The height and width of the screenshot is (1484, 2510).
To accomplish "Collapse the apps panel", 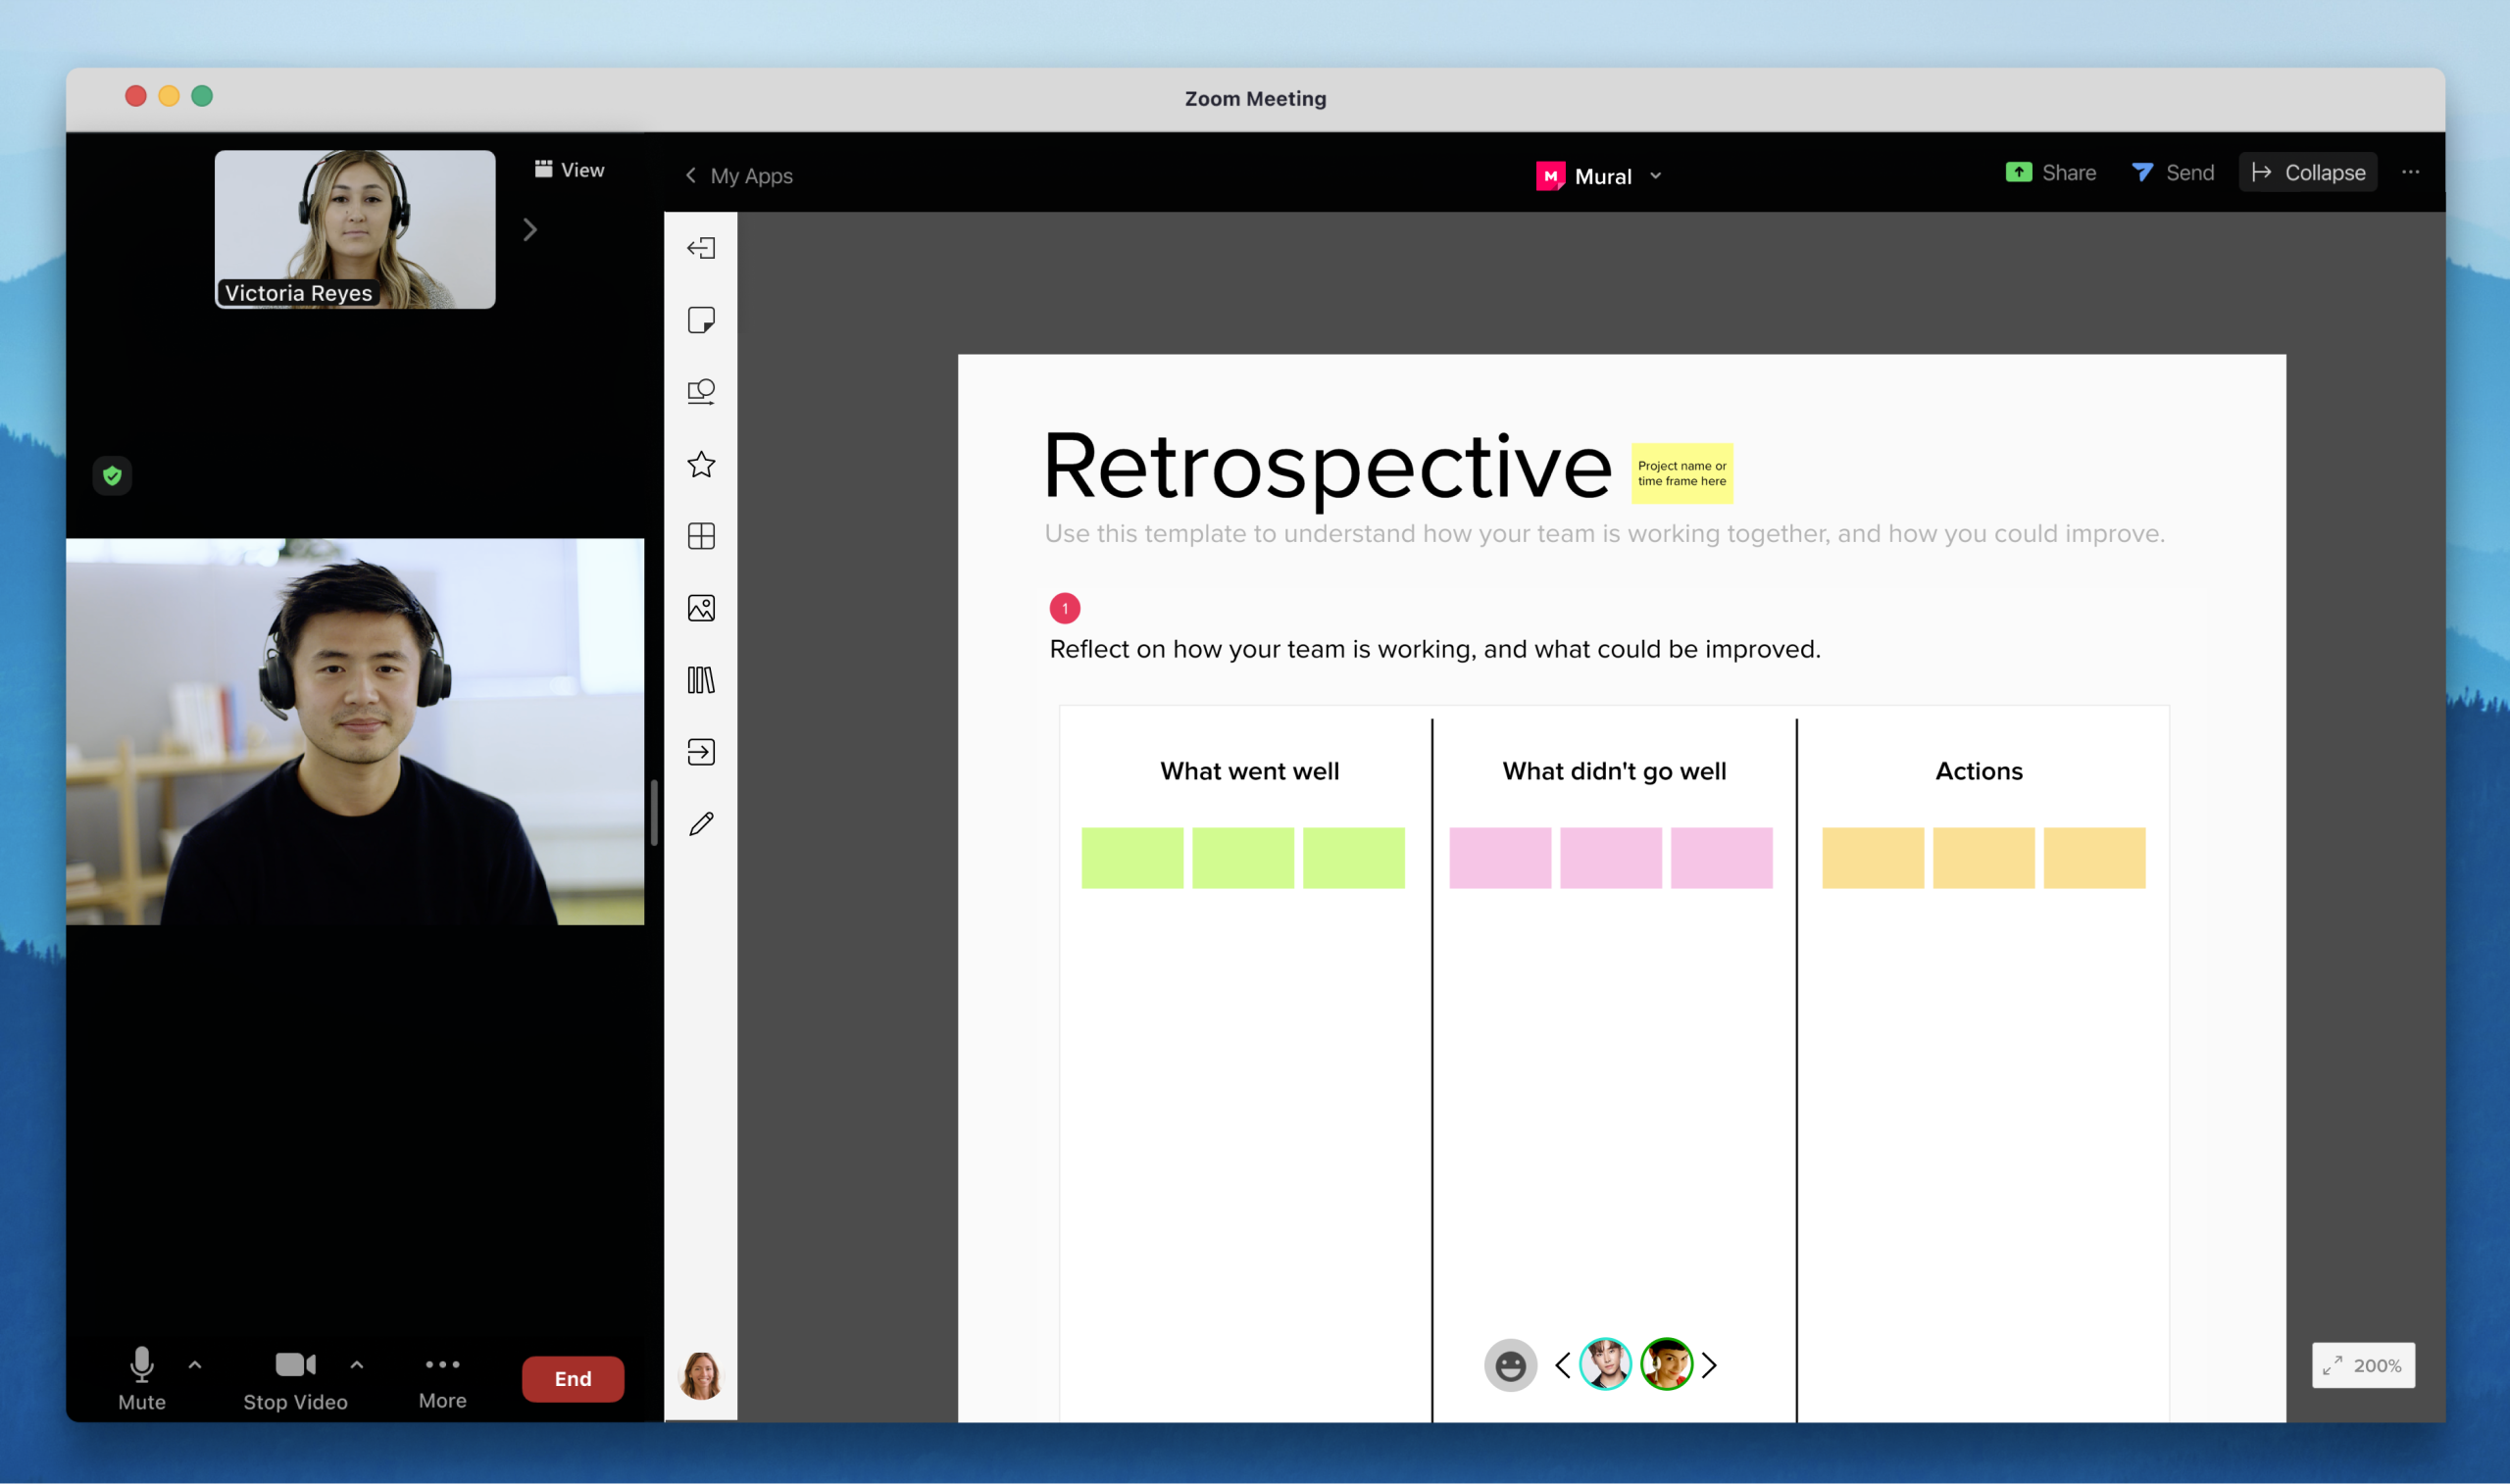I will (x=2308, y=173).
